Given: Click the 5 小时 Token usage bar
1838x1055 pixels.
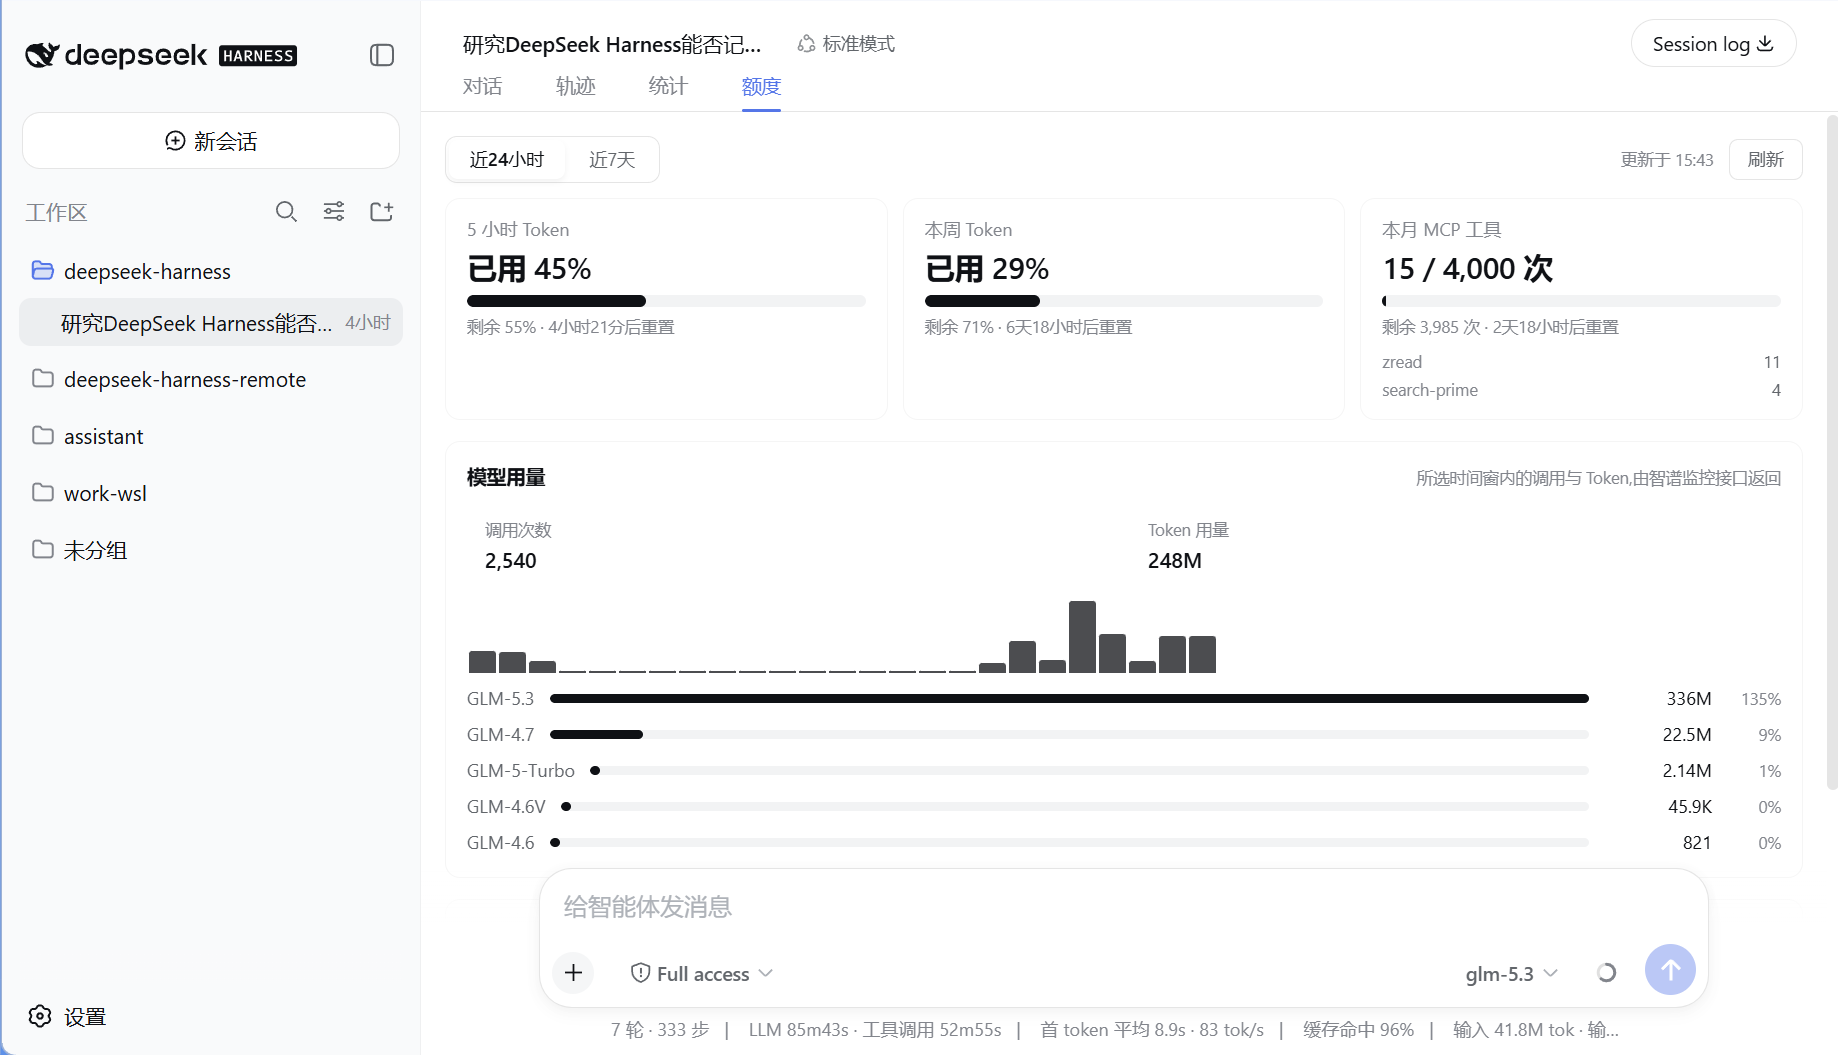Looking at the screenshot, I should pyautogui.click(x=666, y=301).
